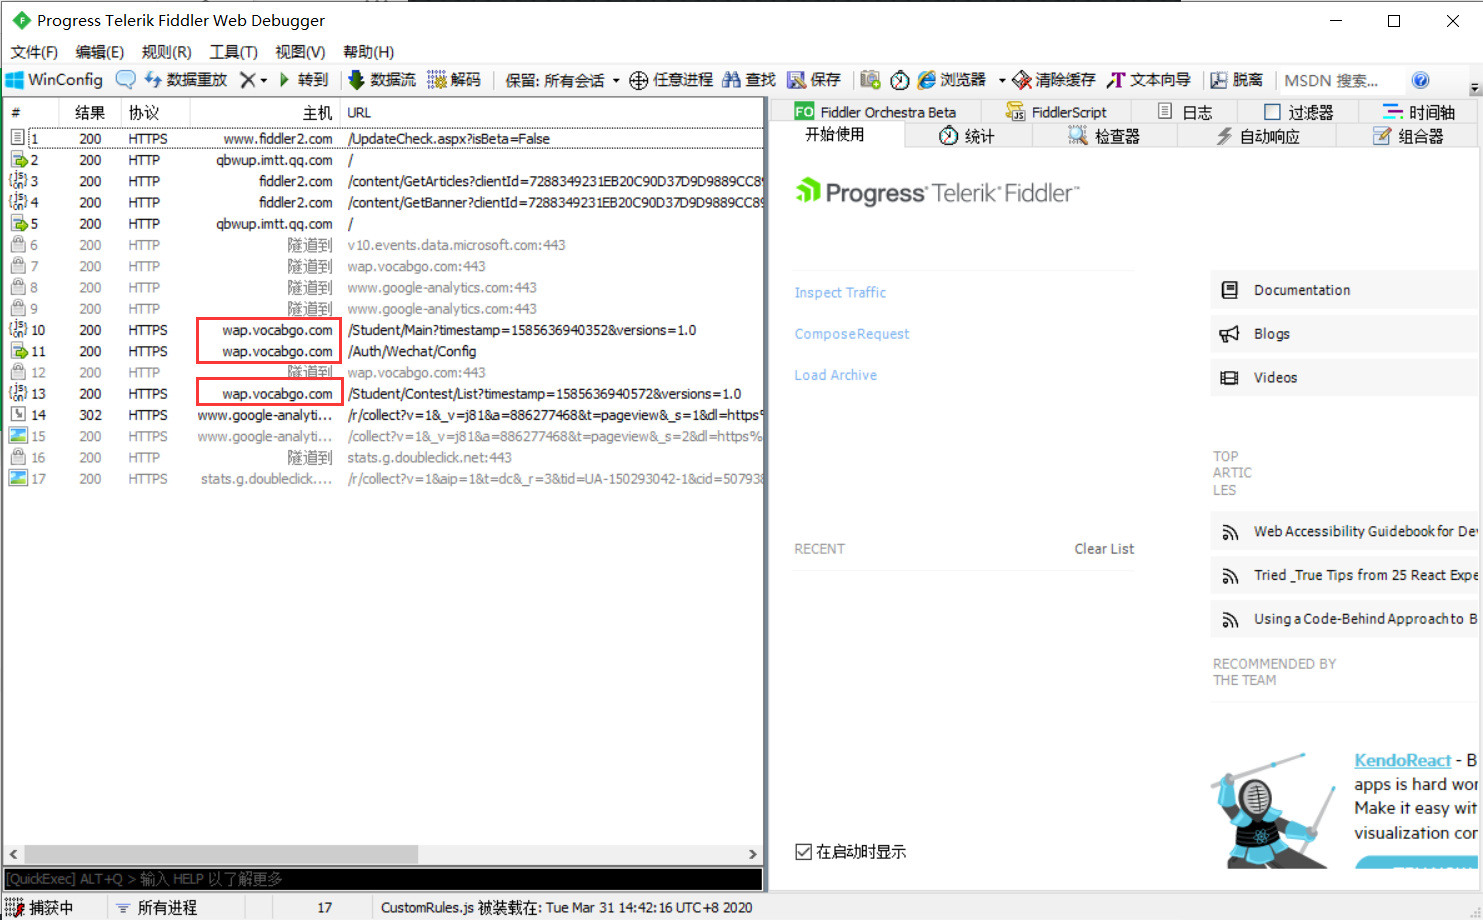Sort sessions by the URL column header
Screen dimensions: 1483x920
click(552, 113)
